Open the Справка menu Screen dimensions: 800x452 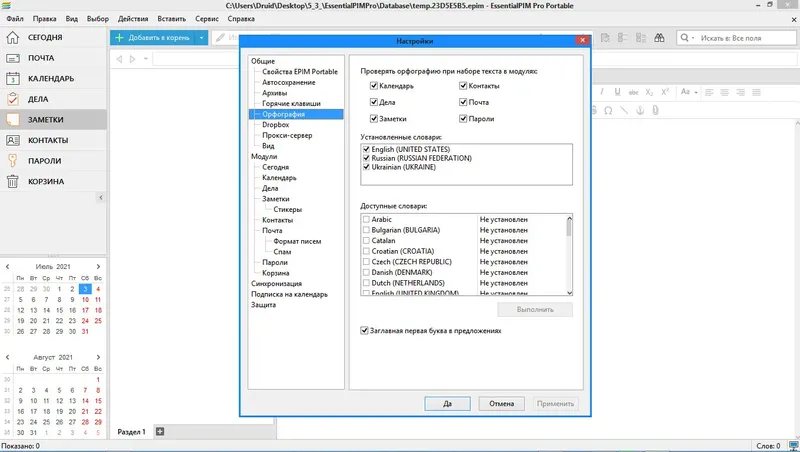241,19
